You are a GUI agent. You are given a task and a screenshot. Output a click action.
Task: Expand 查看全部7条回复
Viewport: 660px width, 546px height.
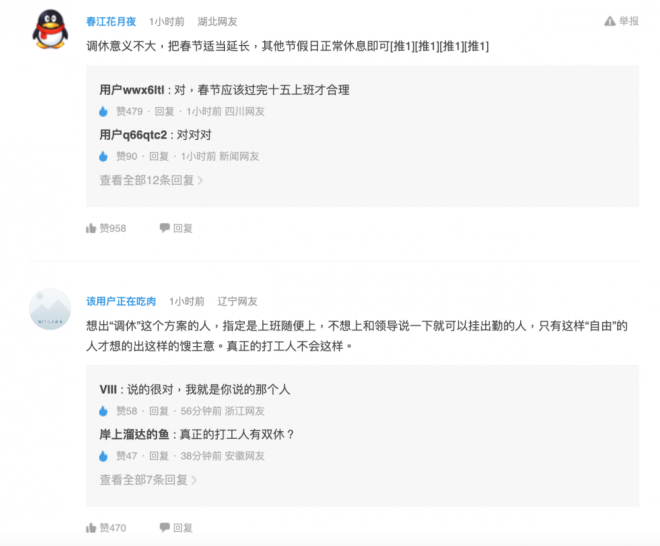tap(148, 480)
